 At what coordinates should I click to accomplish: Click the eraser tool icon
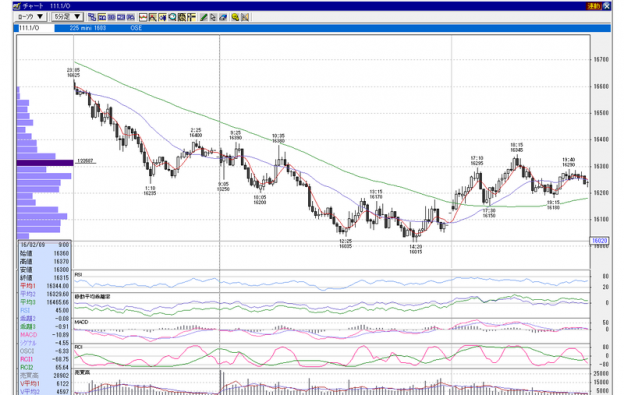[223, 17]
